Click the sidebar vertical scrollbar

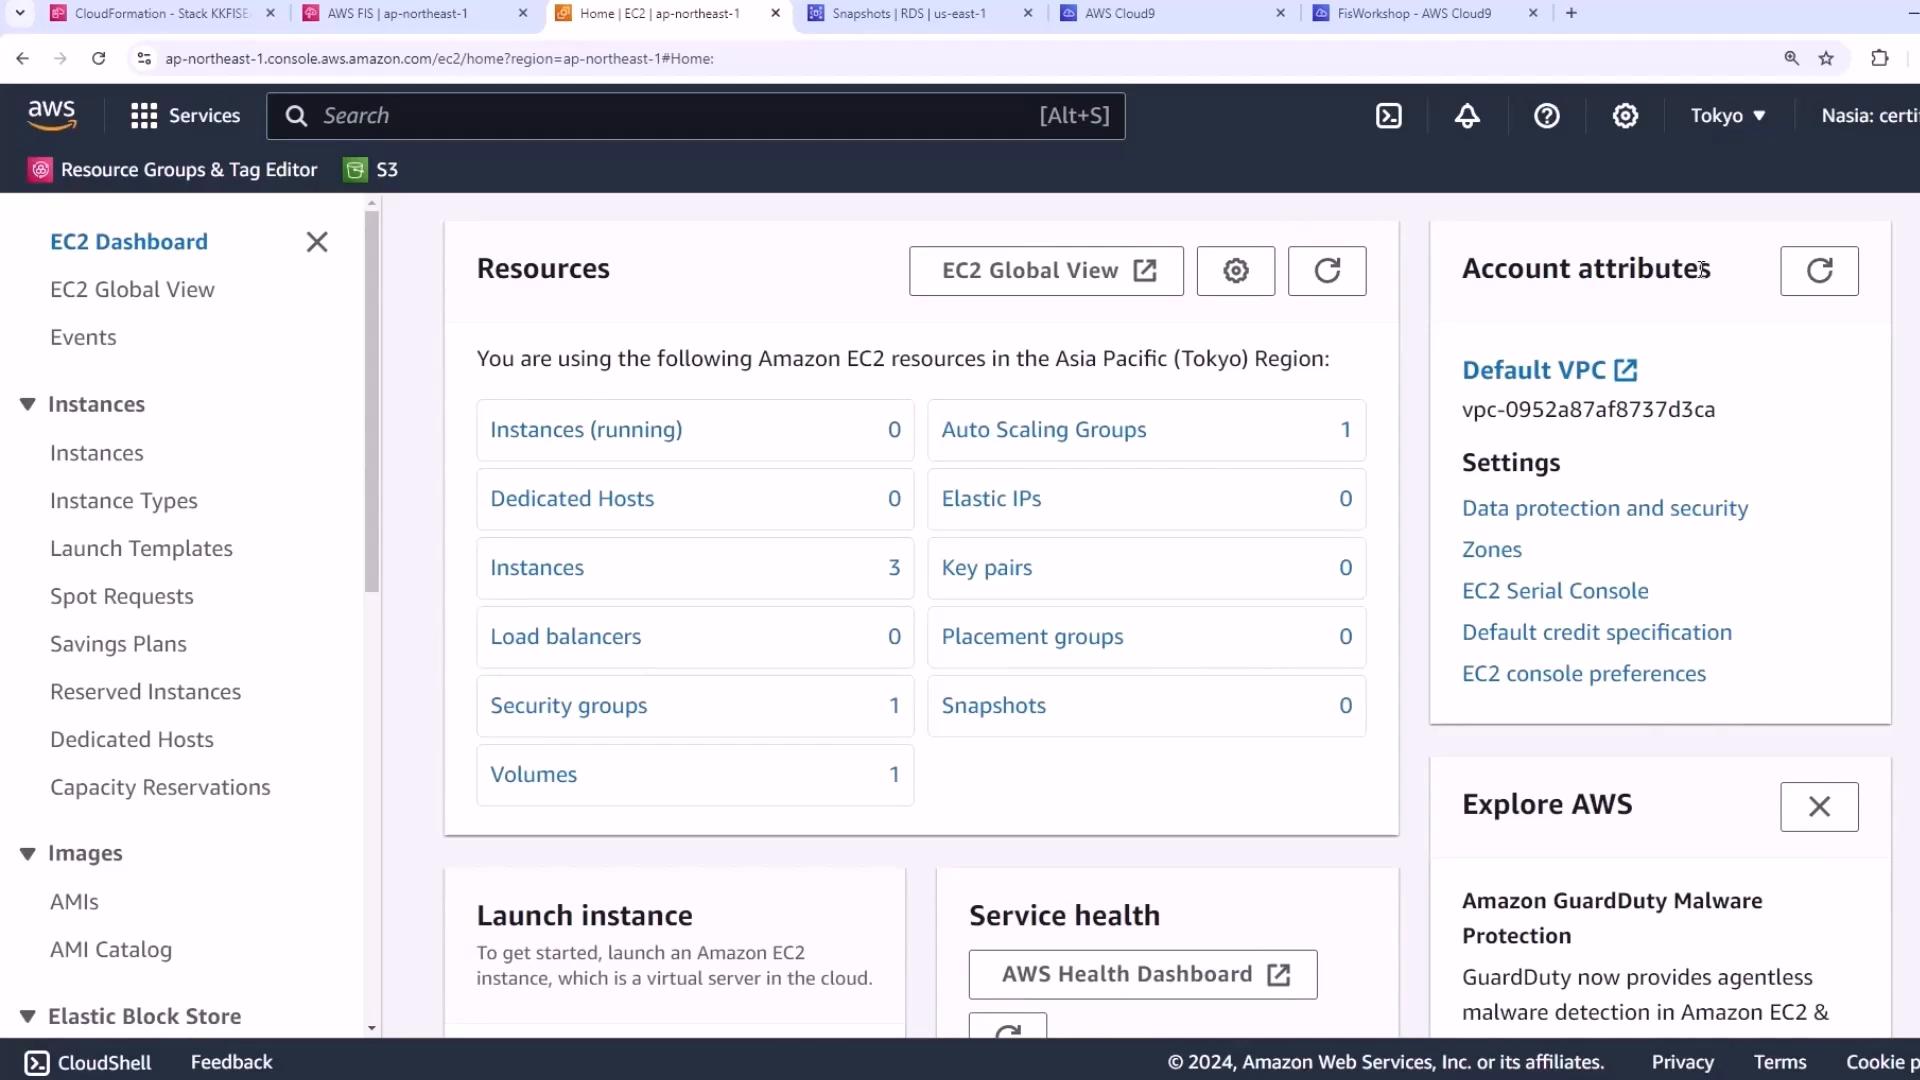coord(372,400)
